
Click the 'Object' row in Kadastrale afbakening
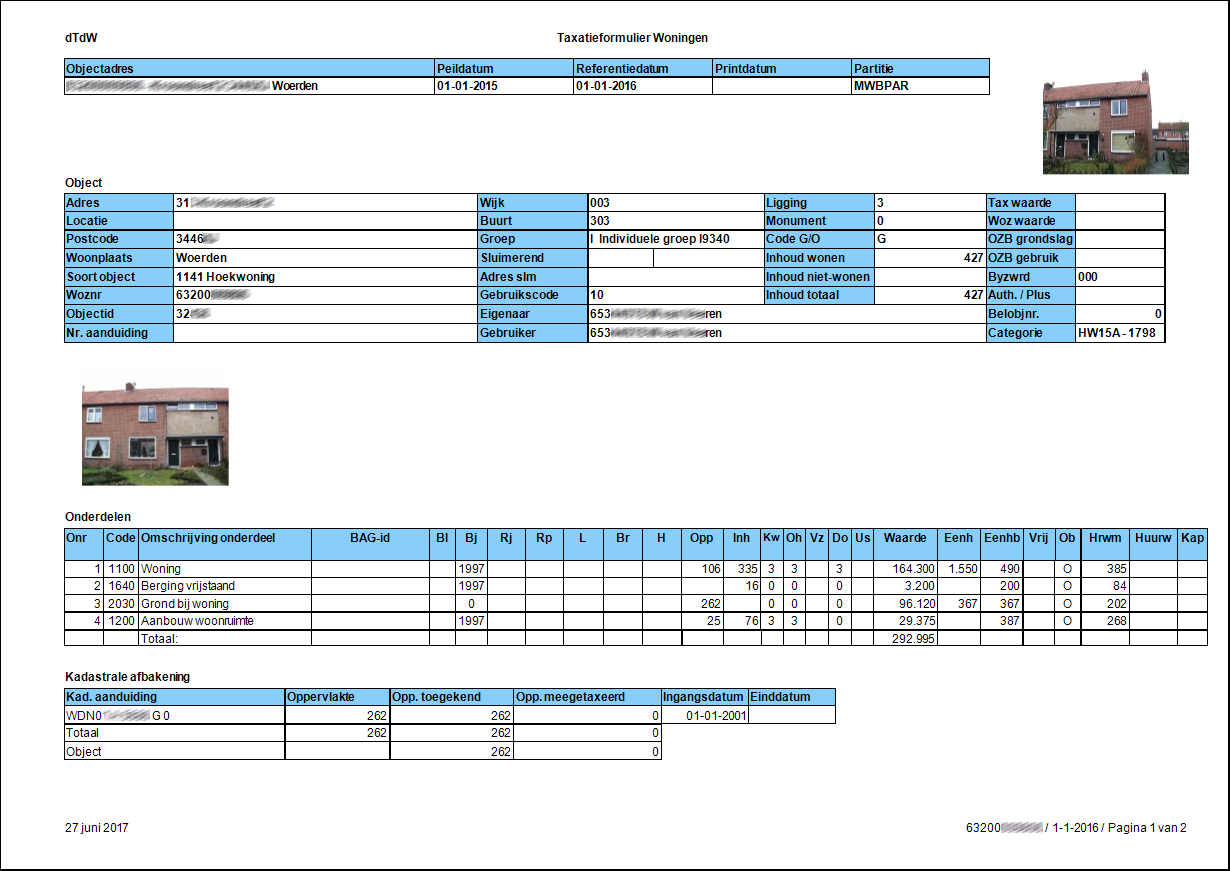coord(362,751)
